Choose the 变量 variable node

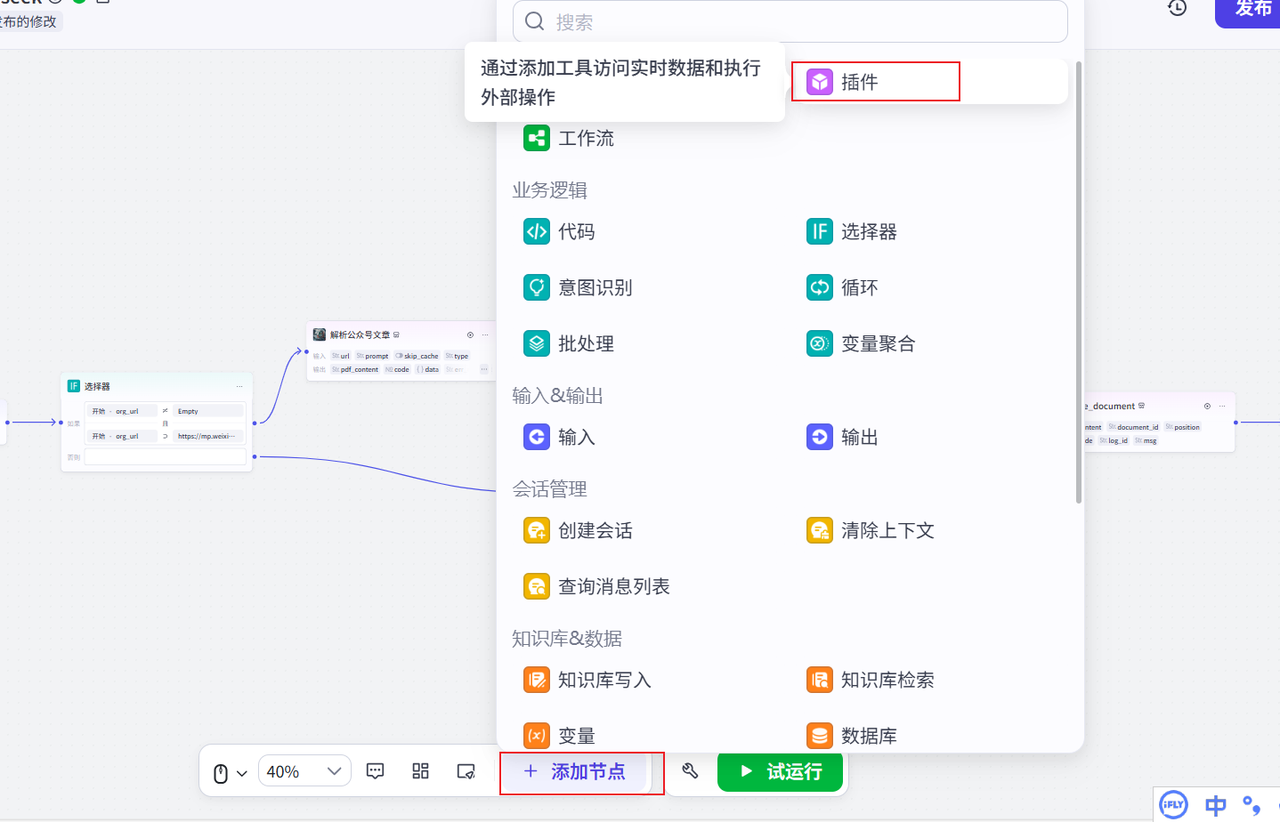click(559, 736)
